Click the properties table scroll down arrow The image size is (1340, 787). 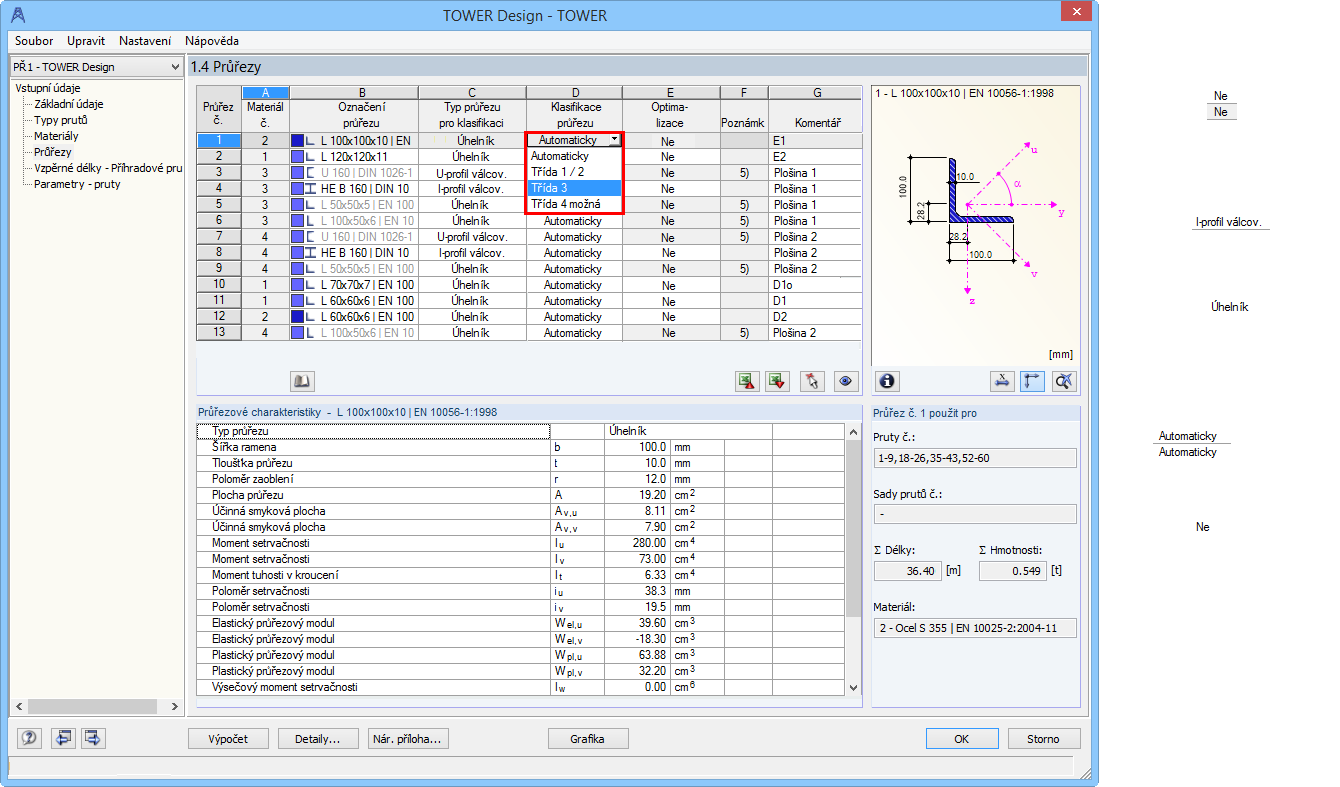[x=853, y=688]
